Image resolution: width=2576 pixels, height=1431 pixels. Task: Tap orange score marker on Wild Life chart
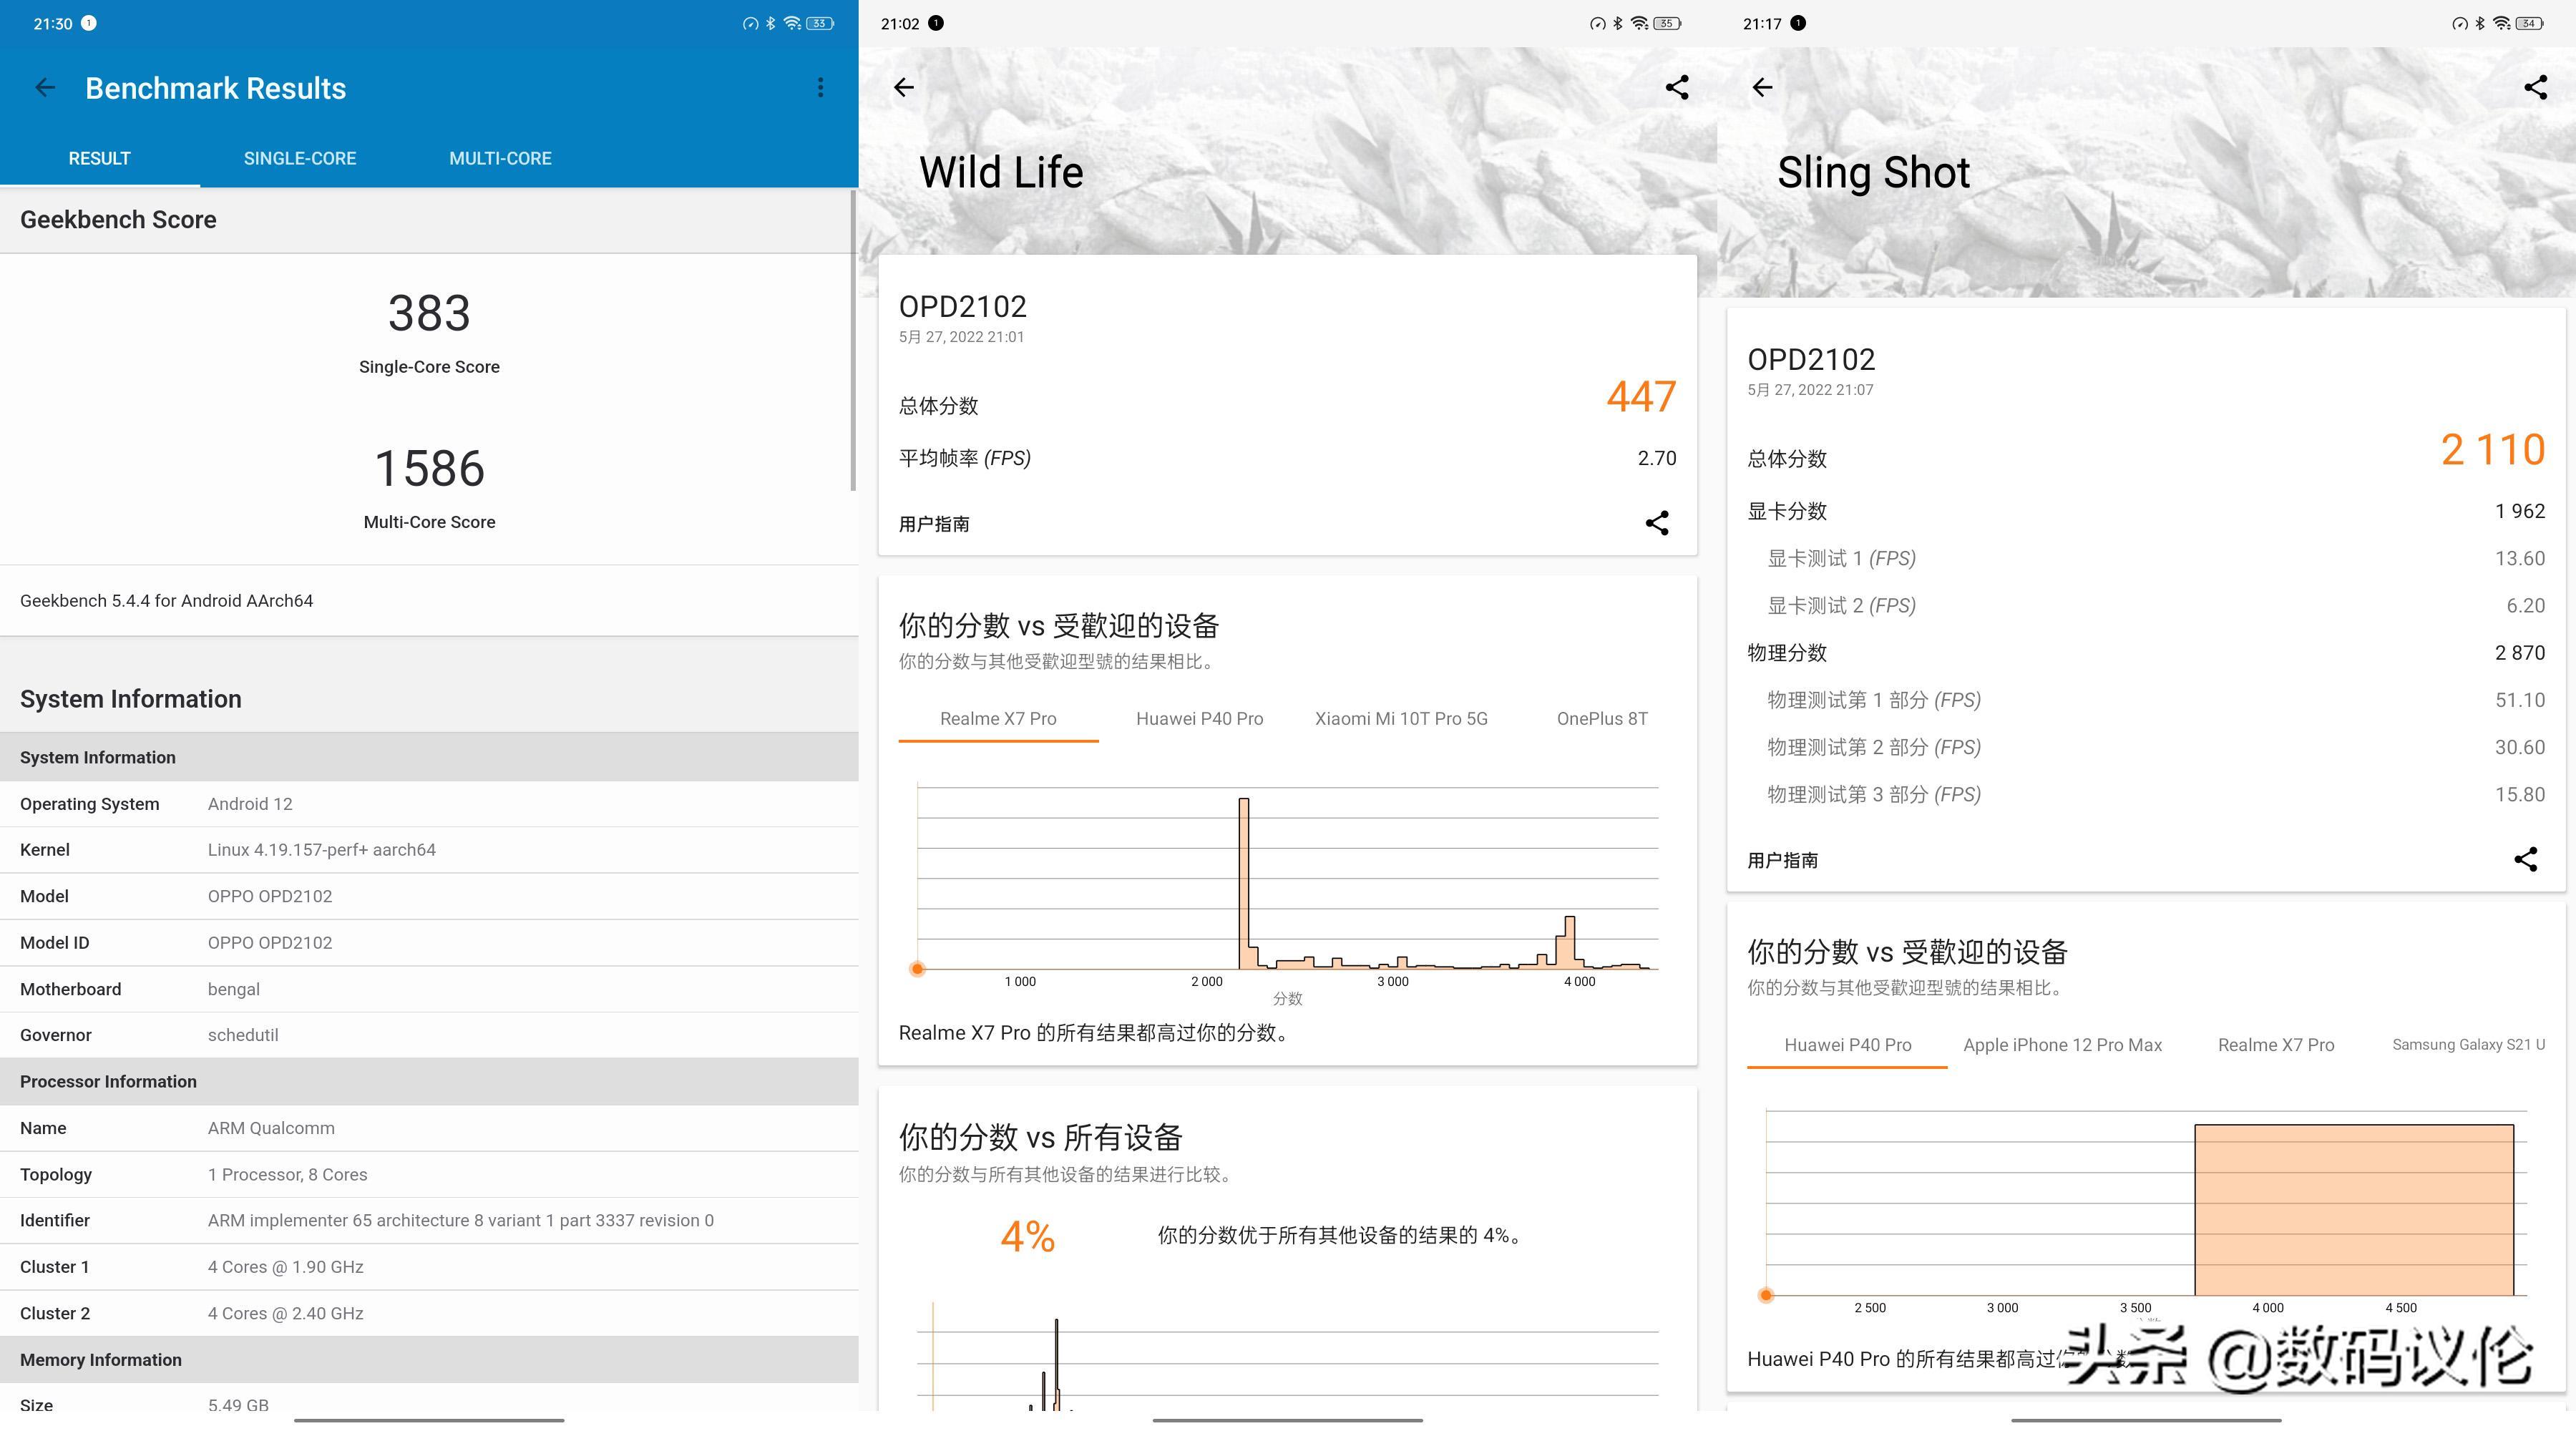(917, 968)
